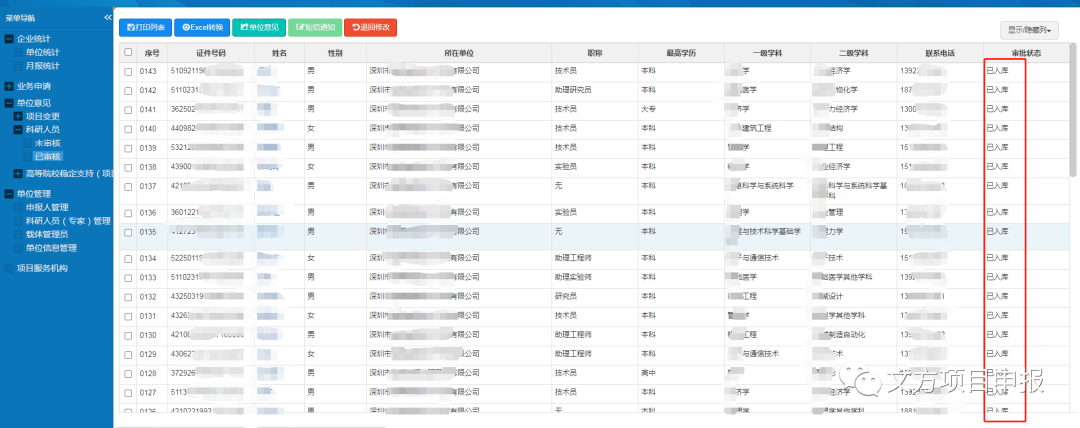Image resolution: width=1080 pixels, height=428 pixels.
Task: Click the 职称 column header
Action: 594,53
